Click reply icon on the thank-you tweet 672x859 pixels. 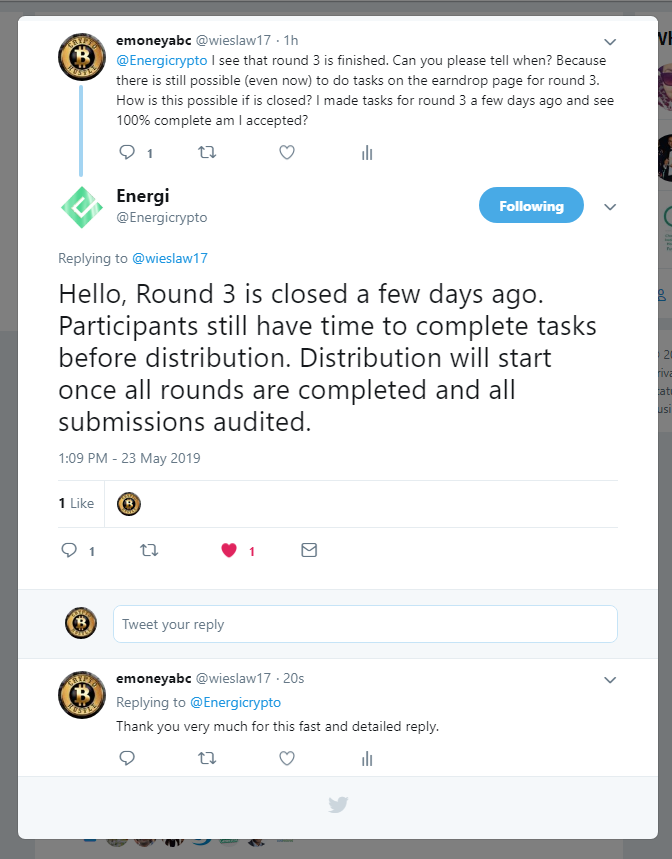[127, 758]
